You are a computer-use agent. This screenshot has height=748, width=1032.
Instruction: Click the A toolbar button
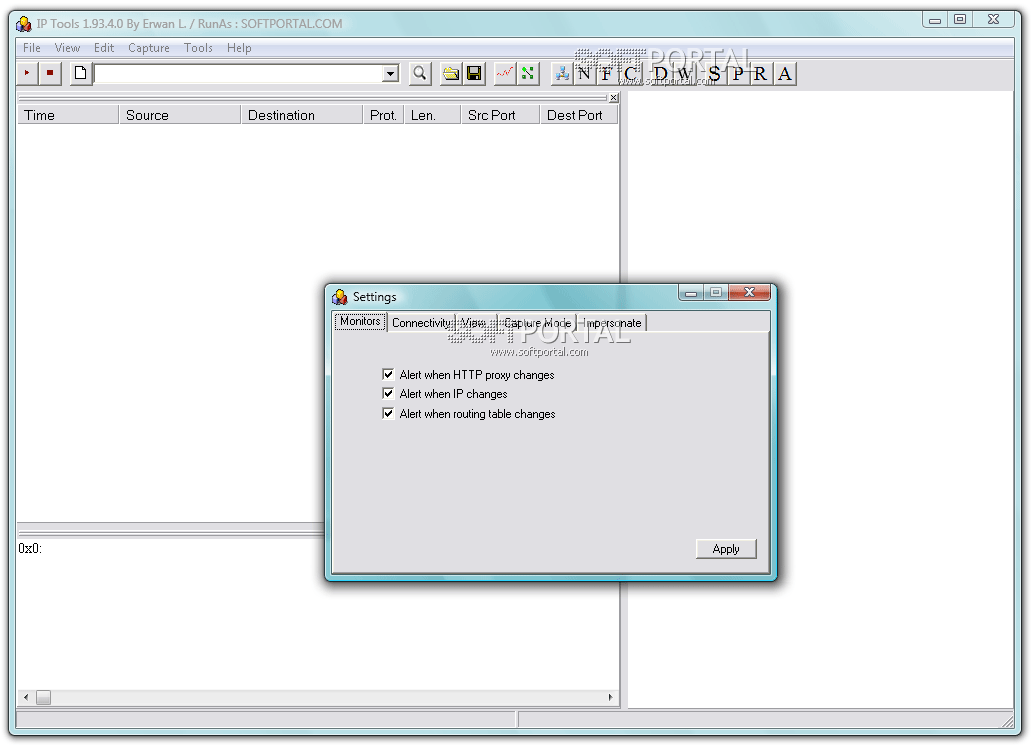pos(785,73)
